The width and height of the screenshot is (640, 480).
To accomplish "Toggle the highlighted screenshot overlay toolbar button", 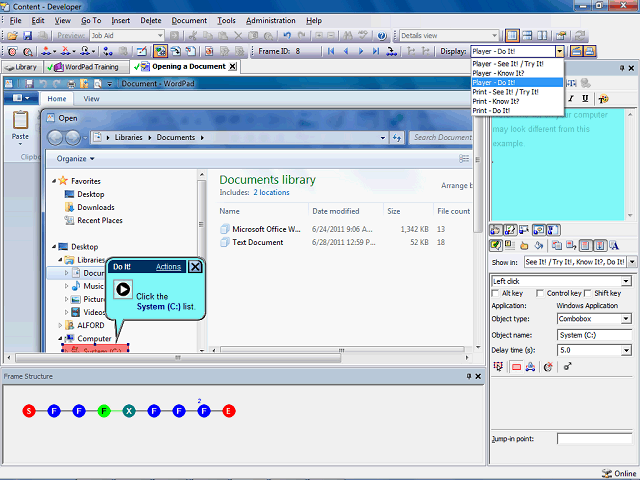I will (x=160, y=51).
